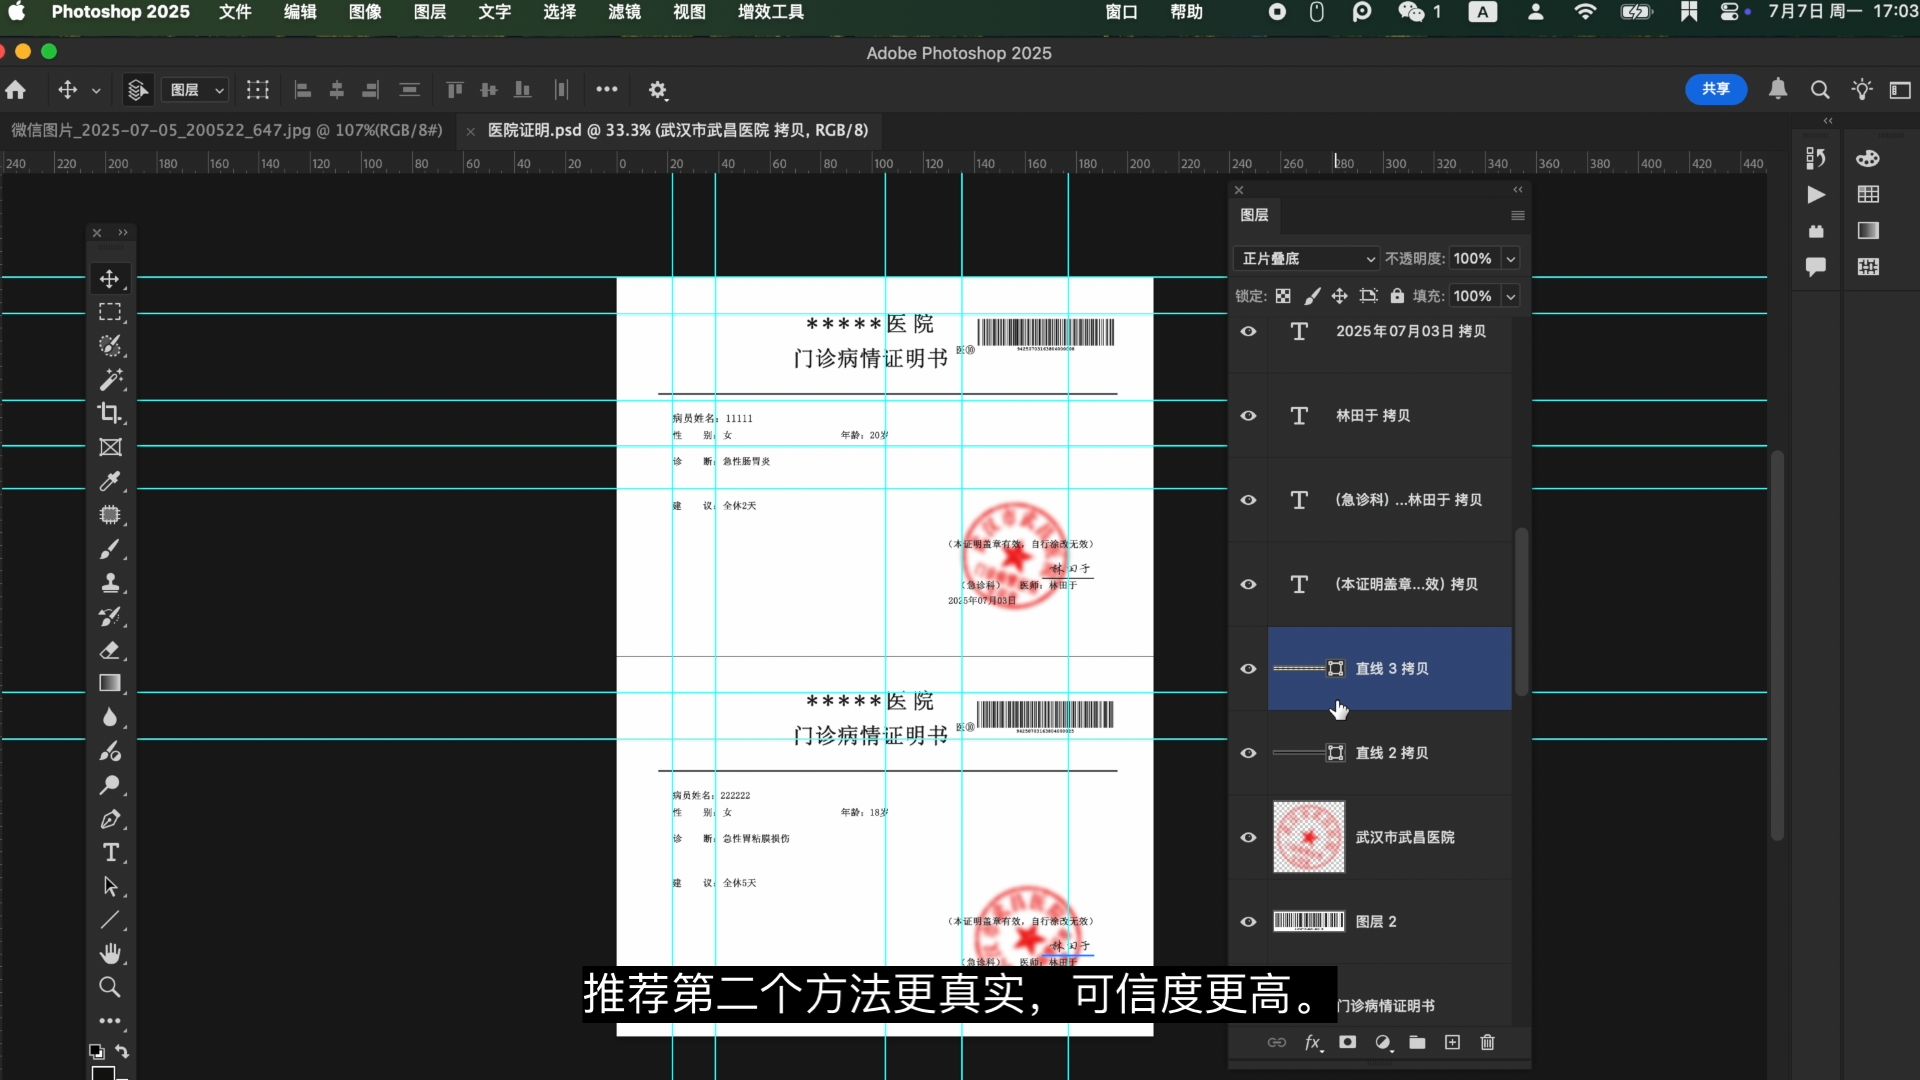Select the Magic Wand tool
The height and width of the screenshot is (1080, 1920).
point(110,380)
